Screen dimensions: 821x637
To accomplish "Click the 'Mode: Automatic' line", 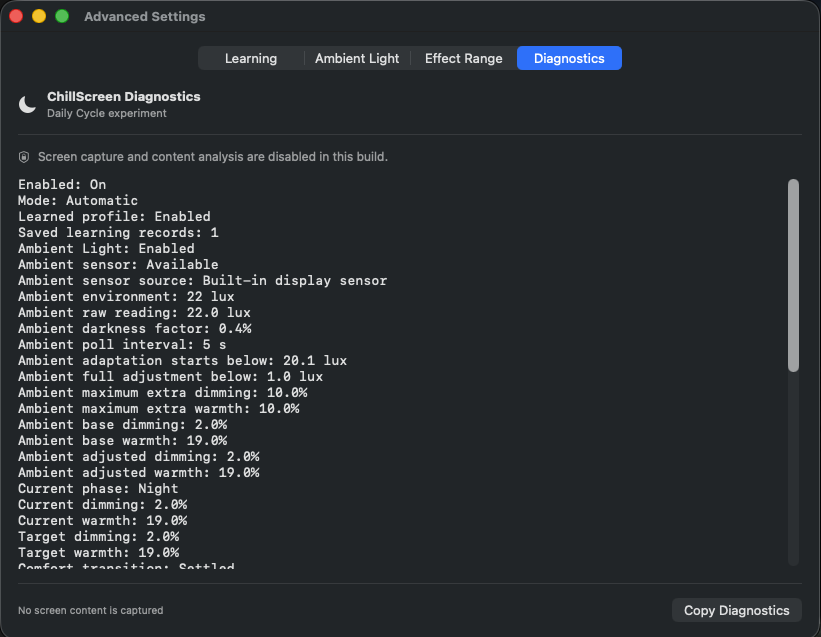I will (x=78, y=200).
